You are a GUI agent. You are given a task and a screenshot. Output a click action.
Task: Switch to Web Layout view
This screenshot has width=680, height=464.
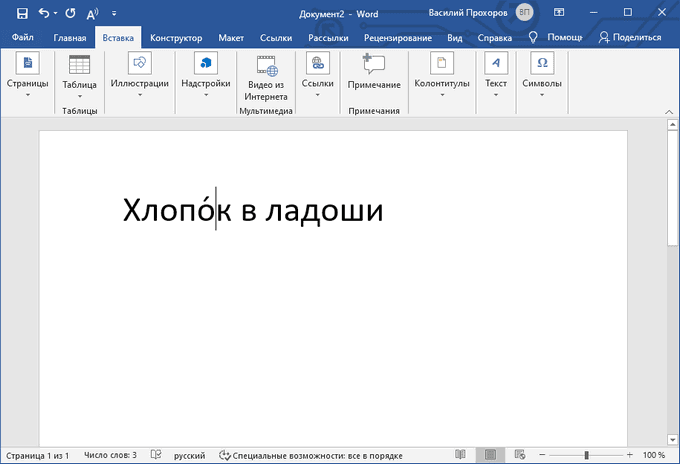pyautogui.click(x=520, y=454)
